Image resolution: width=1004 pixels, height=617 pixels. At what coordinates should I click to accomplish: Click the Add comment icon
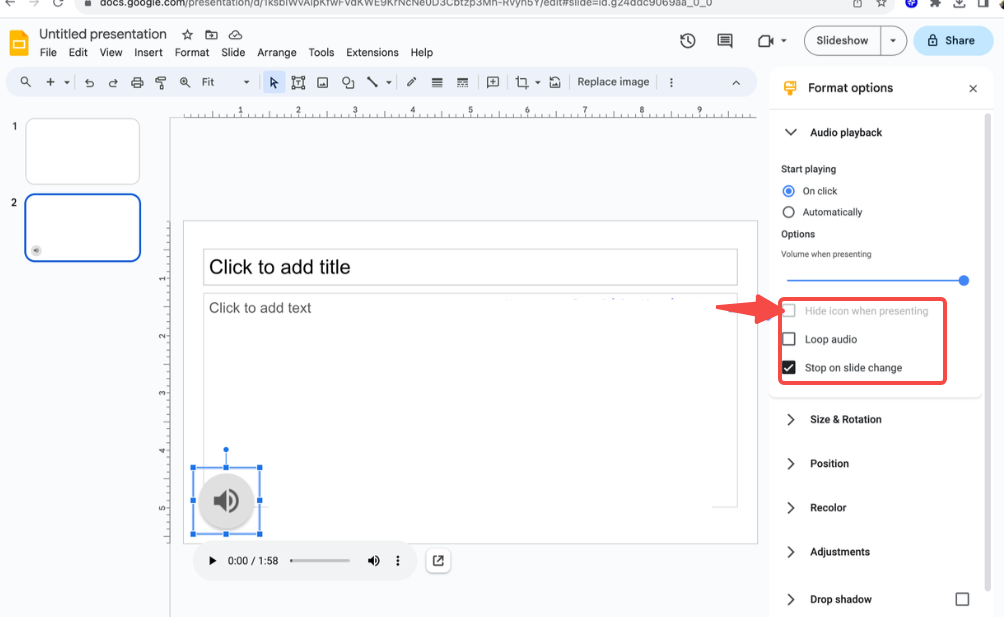coord(492,82)
